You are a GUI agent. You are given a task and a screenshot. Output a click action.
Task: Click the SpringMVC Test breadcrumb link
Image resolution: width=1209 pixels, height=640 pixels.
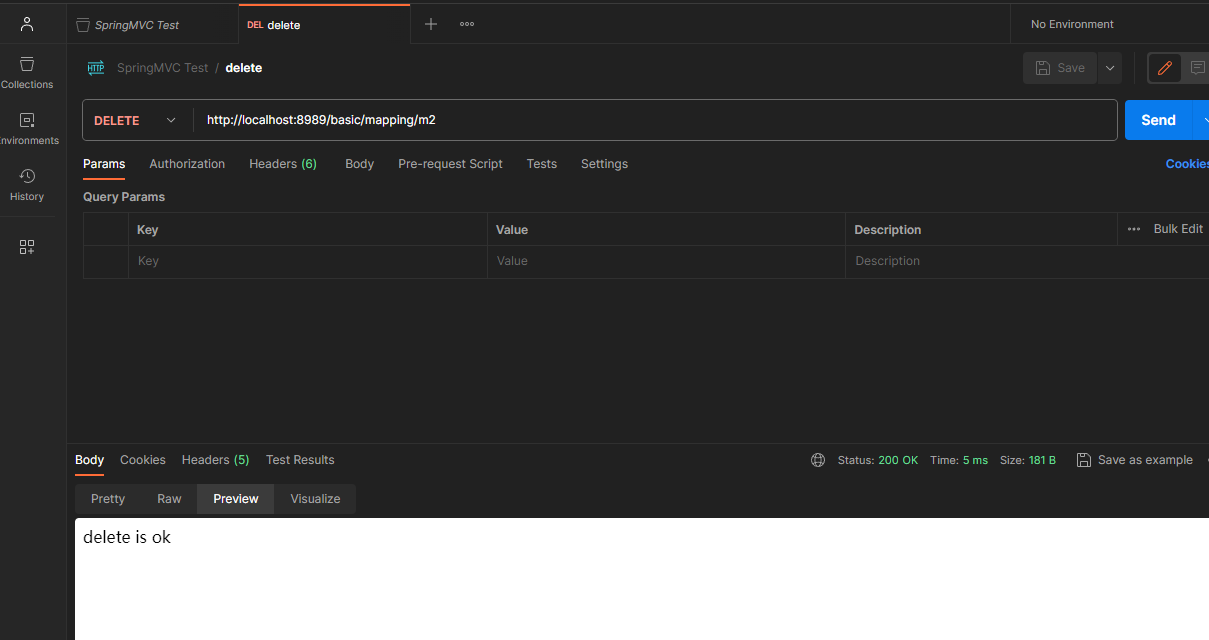click(162, 68)
